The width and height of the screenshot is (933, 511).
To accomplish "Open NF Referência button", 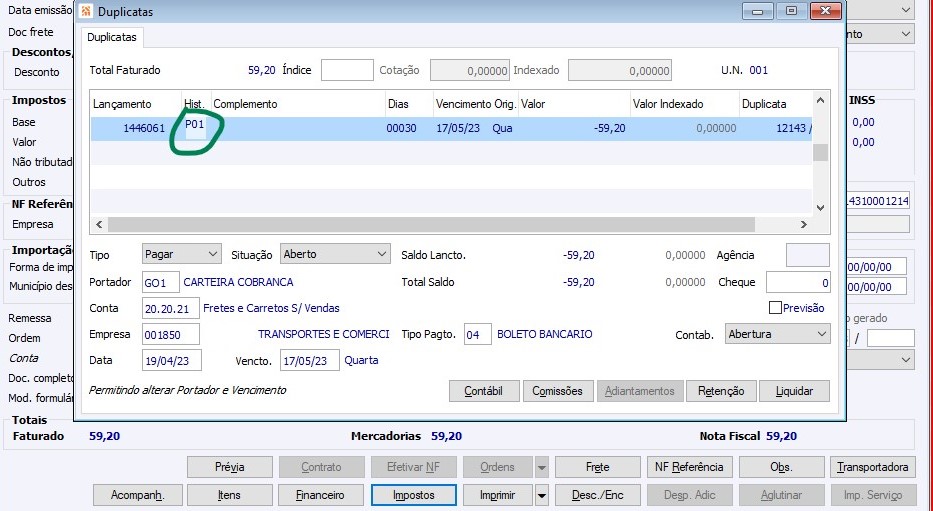I will (x=689, y=467).
